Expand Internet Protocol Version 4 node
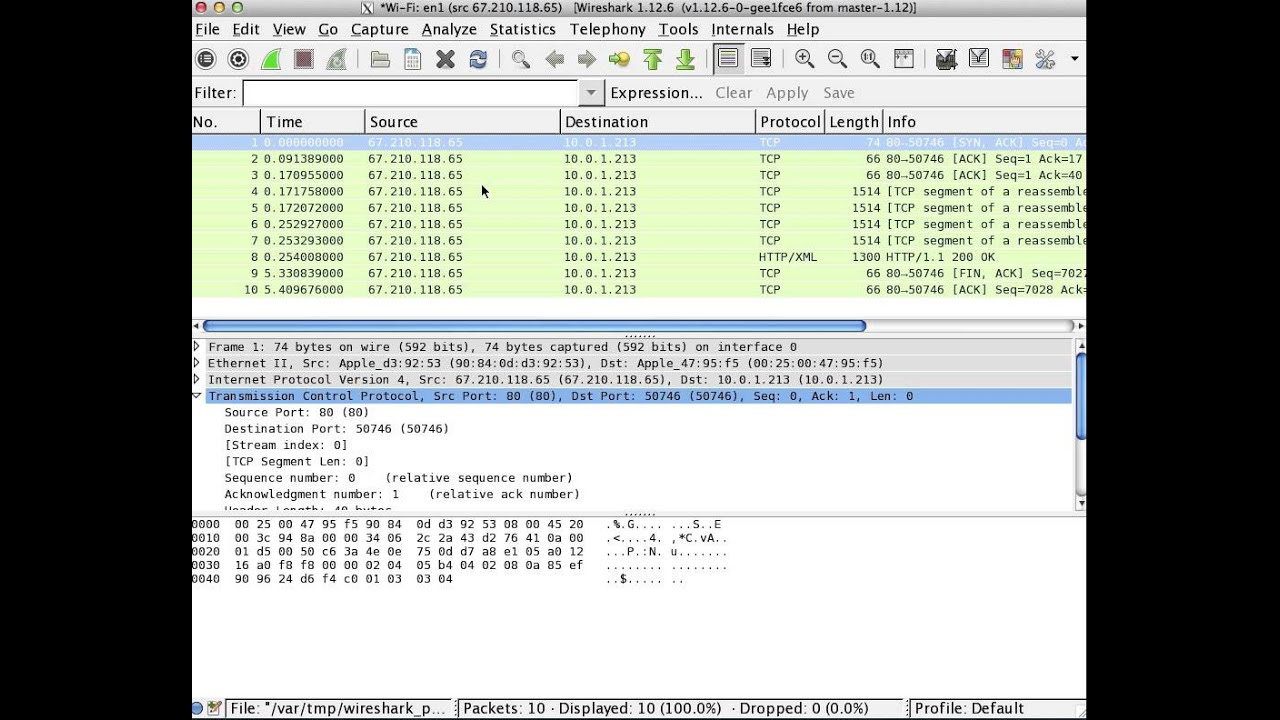The width and height of the screenshot is (1280, 720). coord(197,380)
